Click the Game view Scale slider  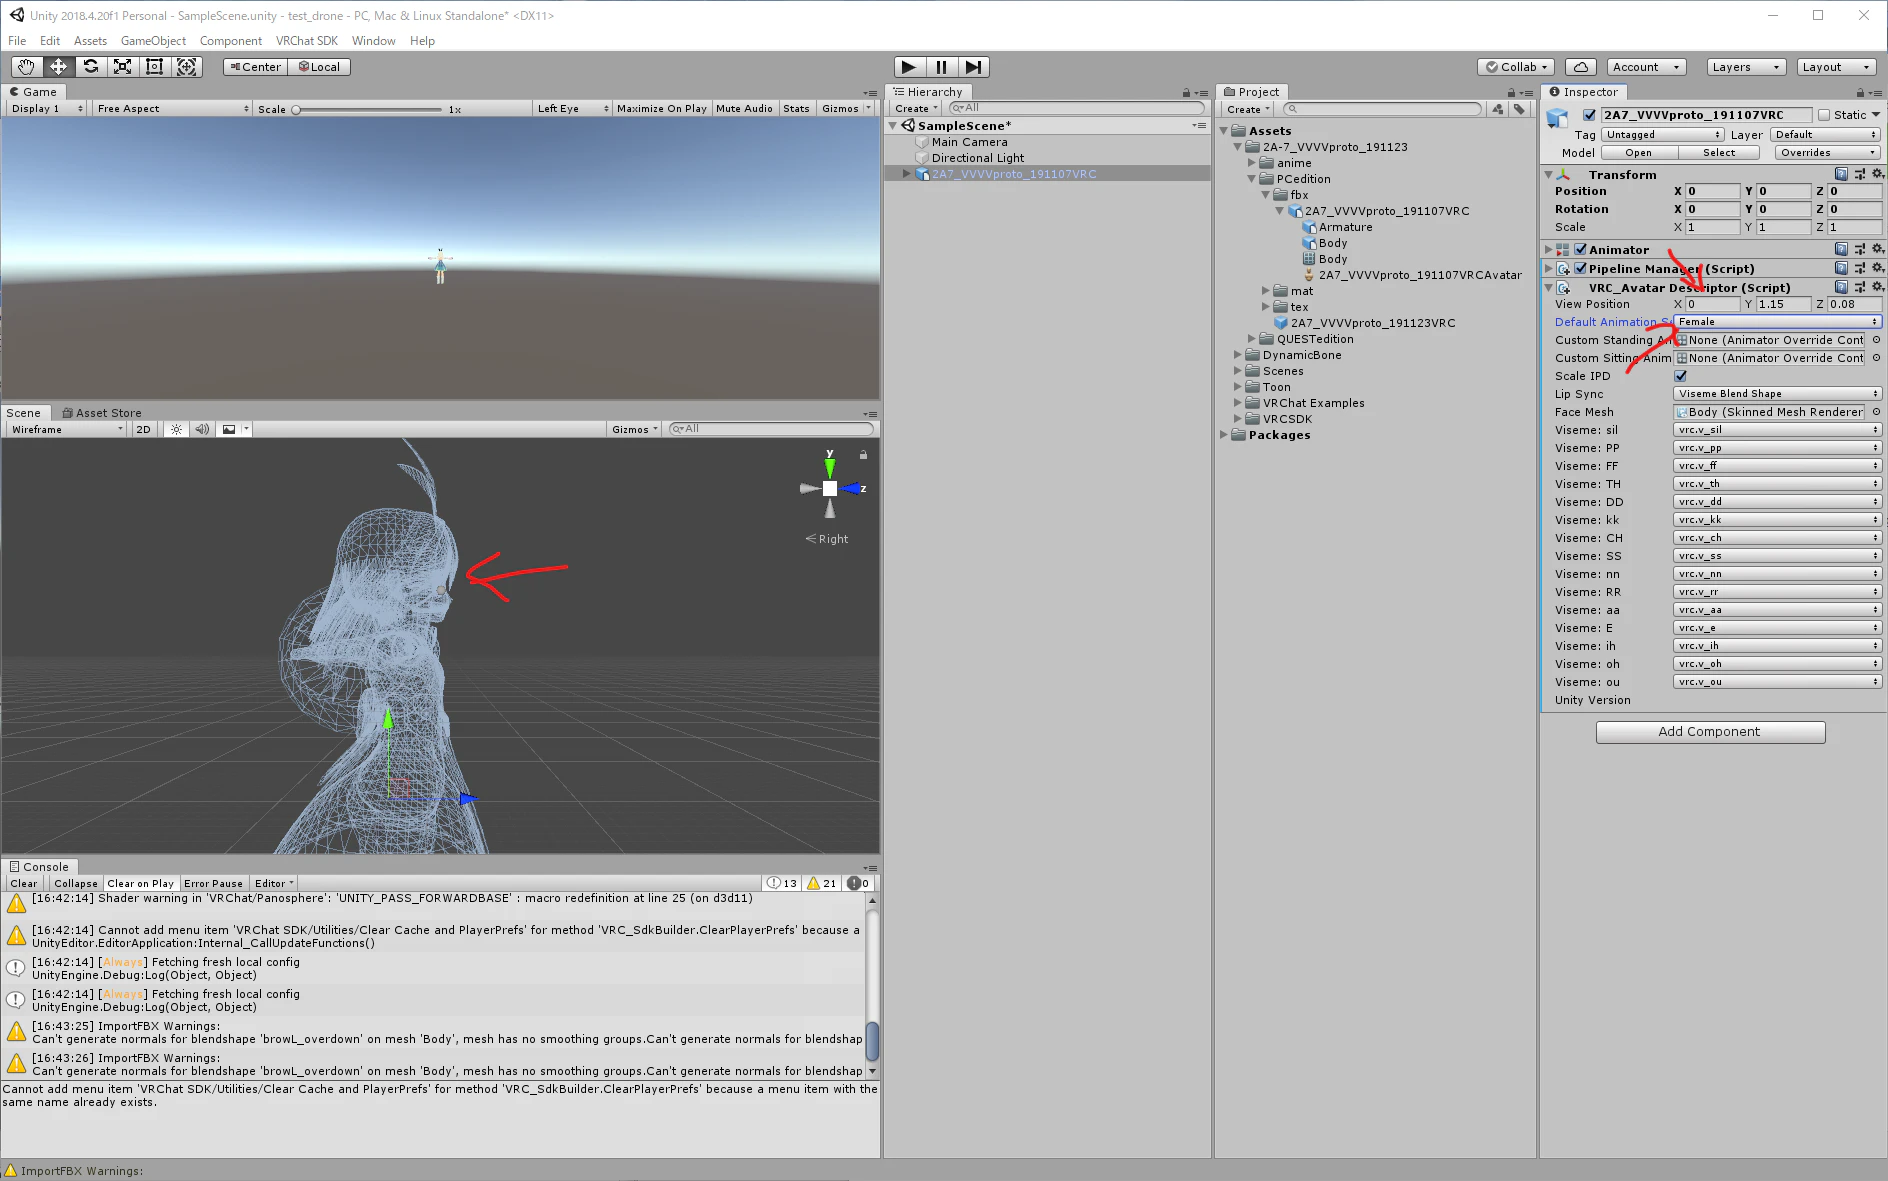pos(368,109)
